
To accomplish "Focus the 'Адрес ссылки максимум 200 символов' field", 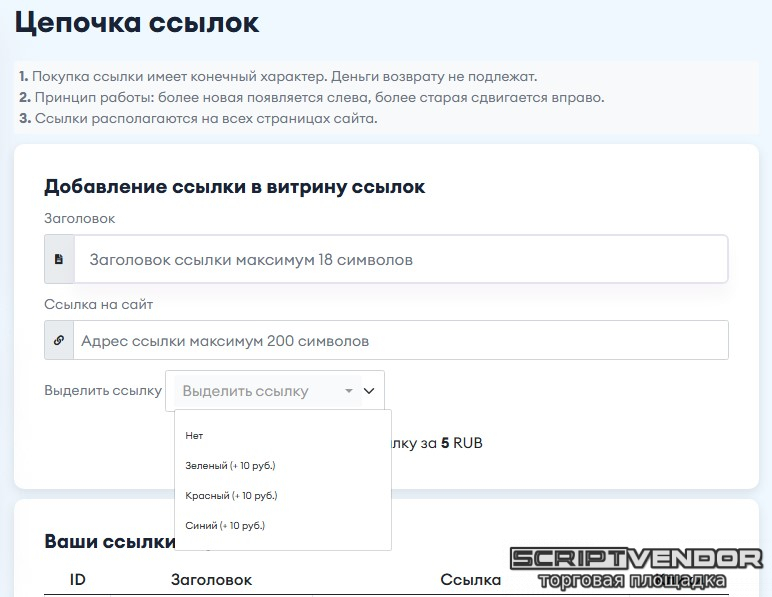I will coord(400,340).
